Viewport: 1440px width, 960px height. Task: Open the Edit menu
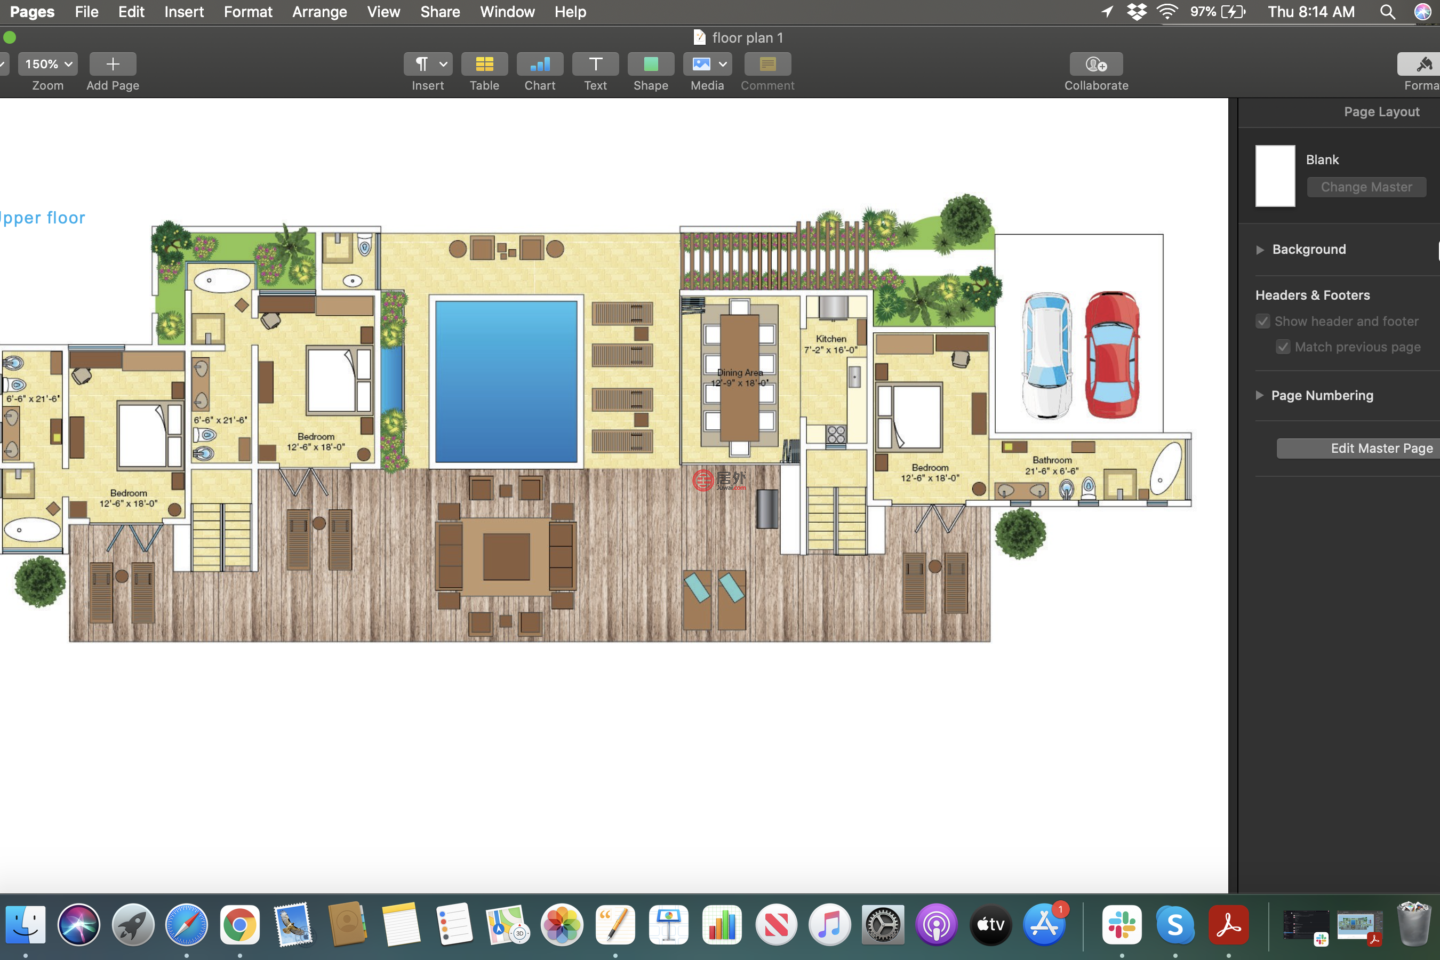click(x=131, y=12)
